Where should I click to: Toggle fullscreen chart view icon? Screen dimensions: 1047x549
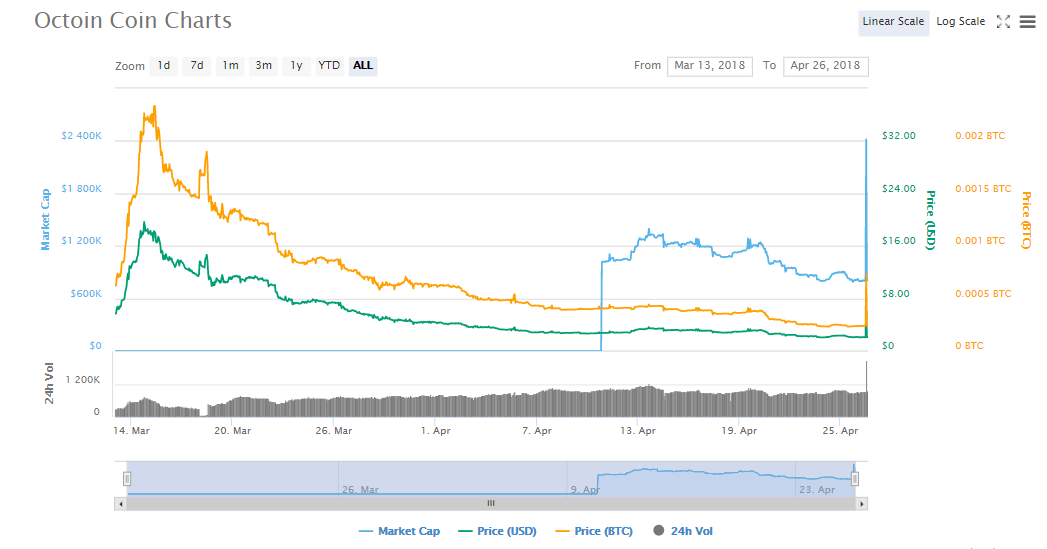[x=1003, y=21]
